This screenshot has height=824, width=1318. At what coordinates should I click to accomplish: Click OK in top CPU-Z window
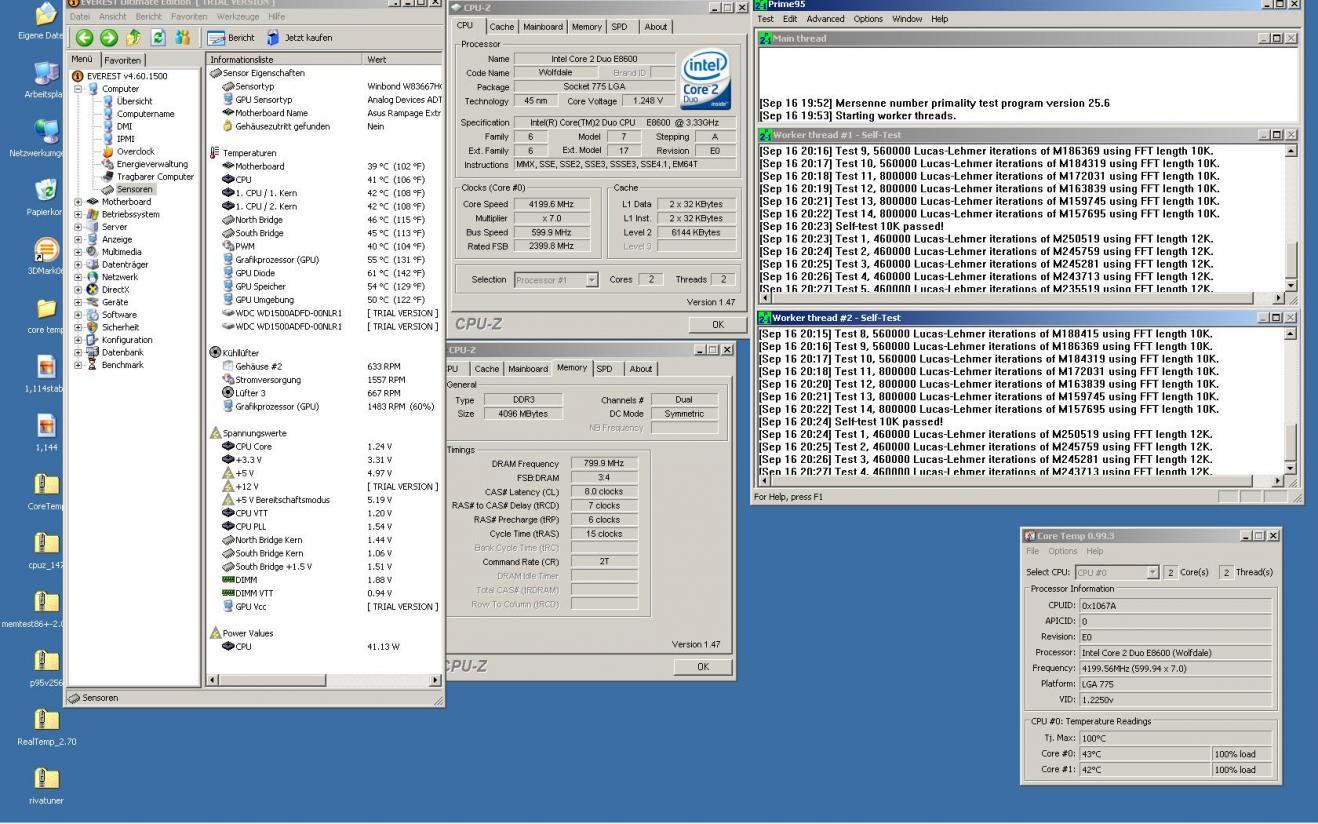[717, 325]
